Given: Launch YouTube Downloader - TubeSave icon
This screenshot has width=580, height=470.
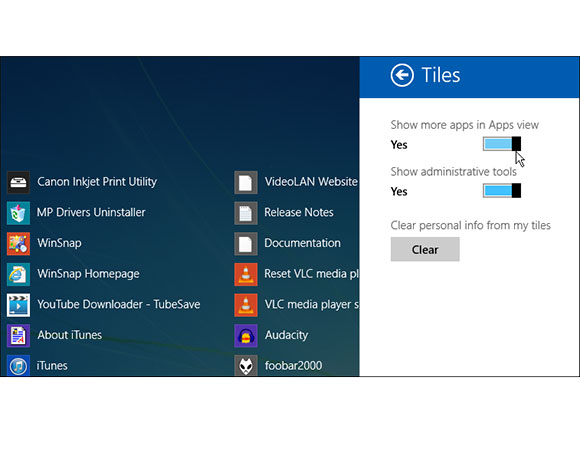Looking at the screenshot, I should [x=18, y=305].
